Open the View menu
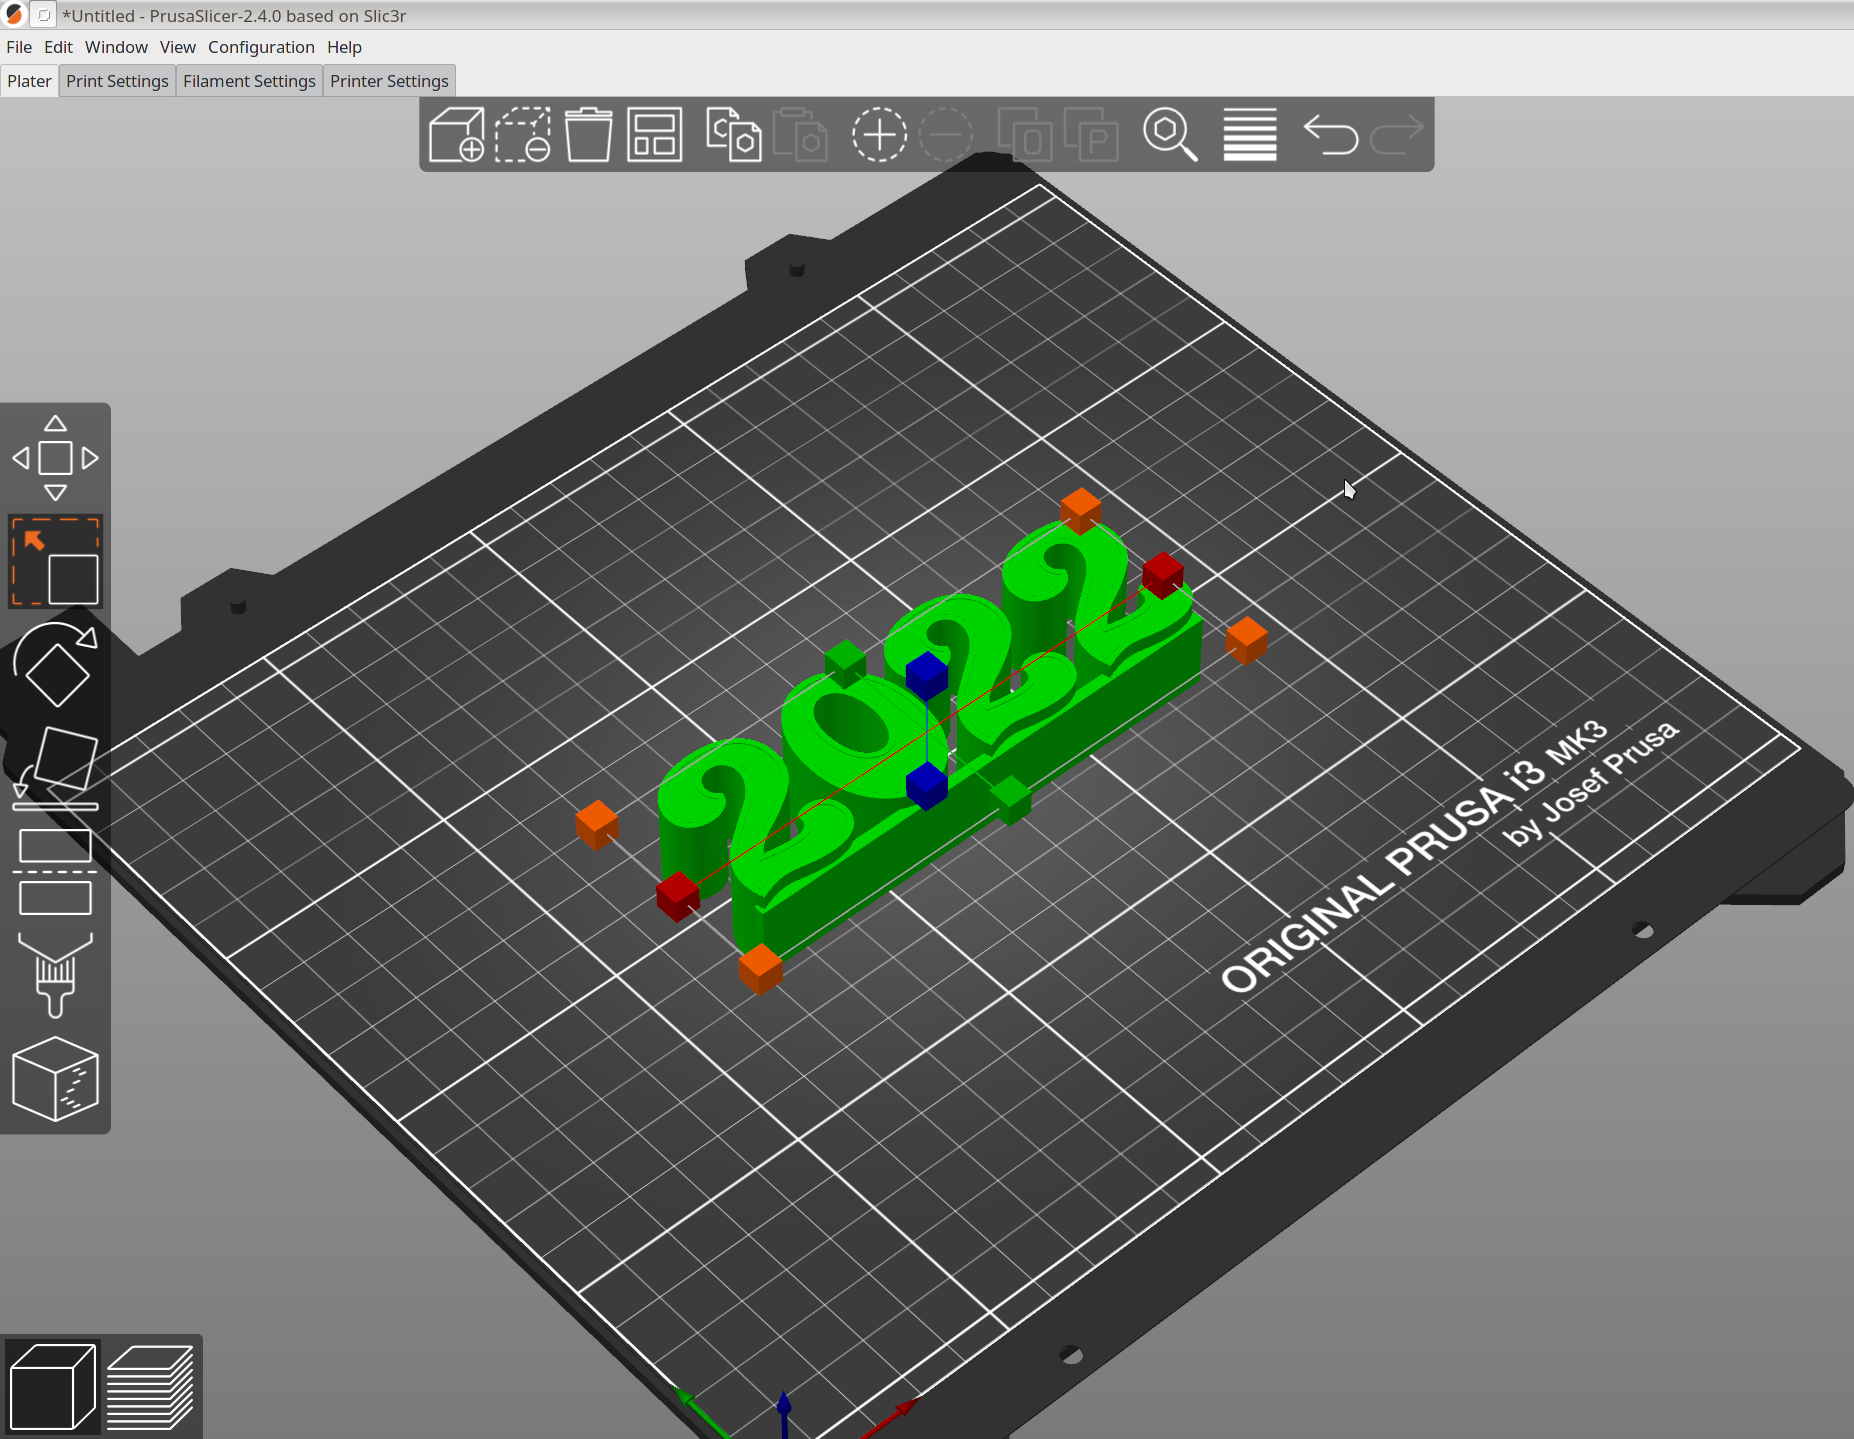Image resolution: width=1854 pixels, height=1439 pixels. [x=177, y=47]
